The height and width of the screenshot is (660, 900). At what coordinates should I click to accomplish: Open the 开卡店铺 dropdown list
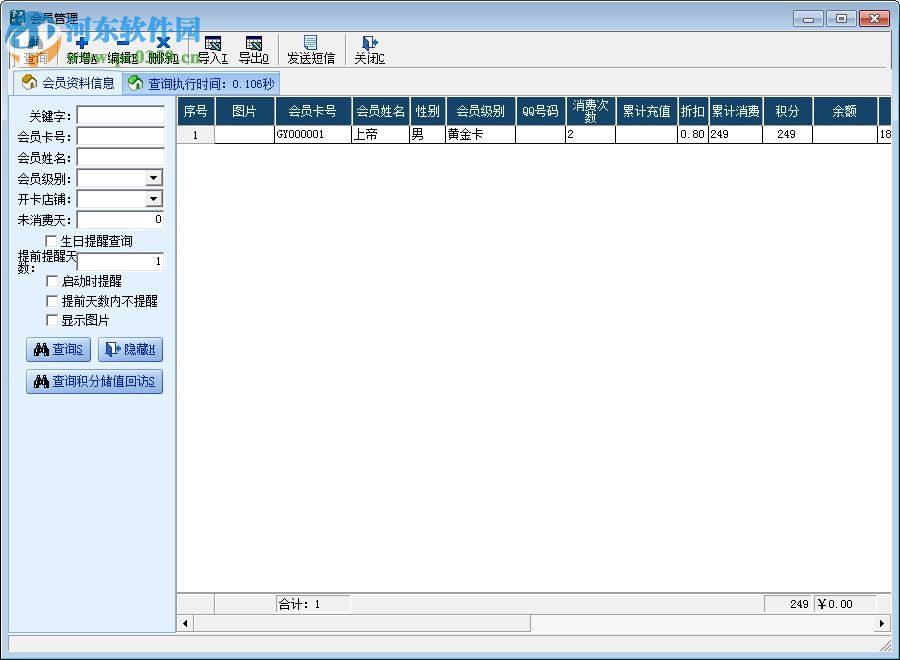click(x=153, y=199)
